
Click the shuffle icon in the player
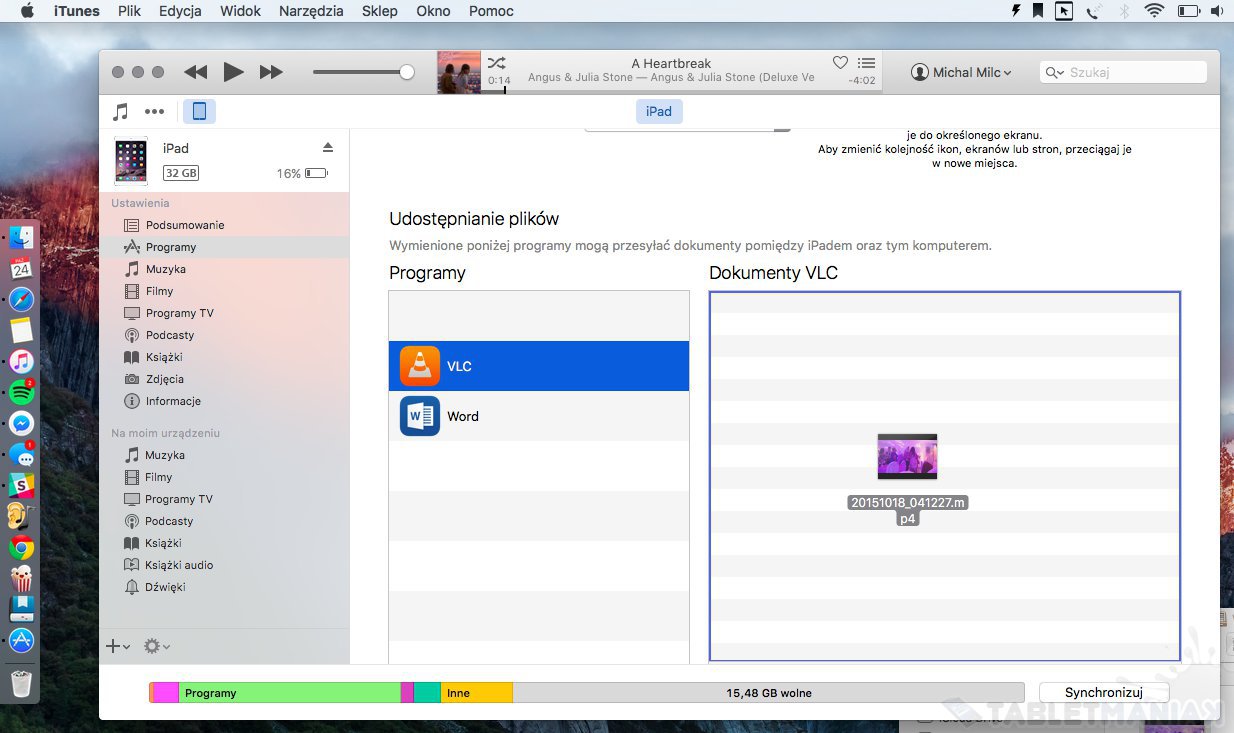pos(496,63)
